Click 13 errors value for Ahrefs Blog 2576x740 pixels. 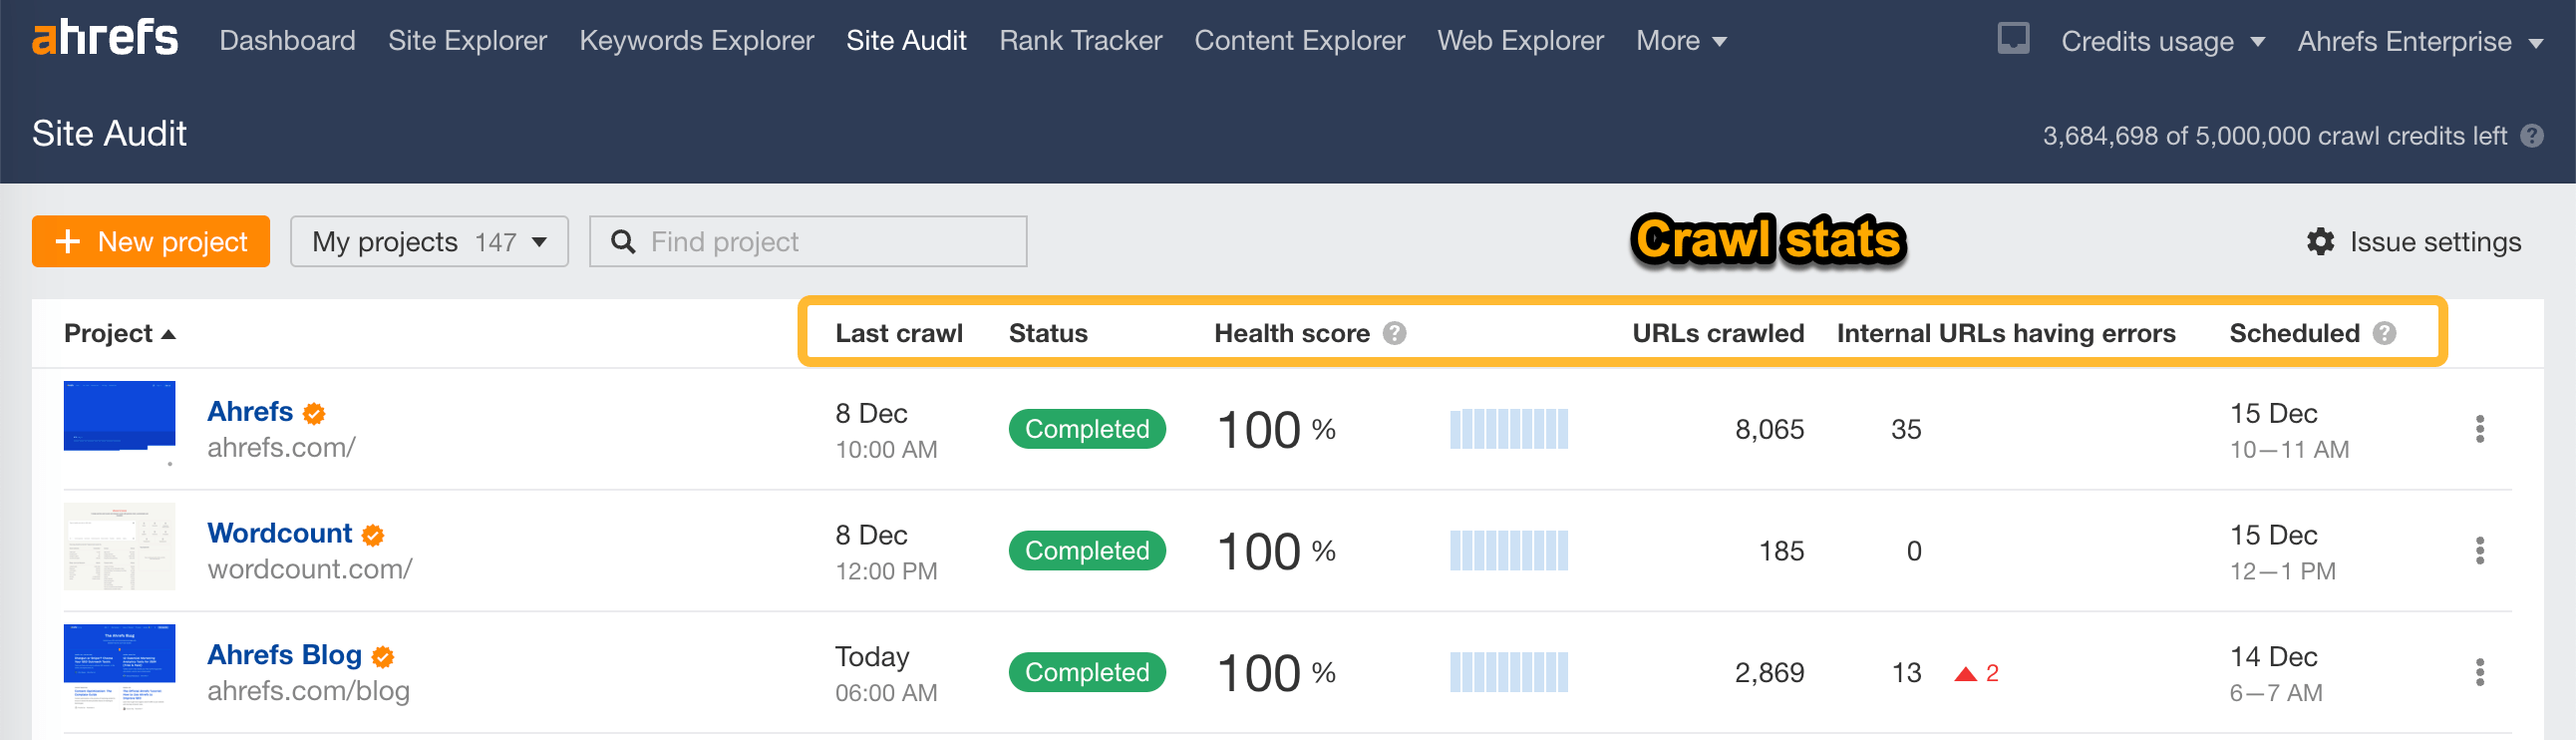(x=1906, y=673)
